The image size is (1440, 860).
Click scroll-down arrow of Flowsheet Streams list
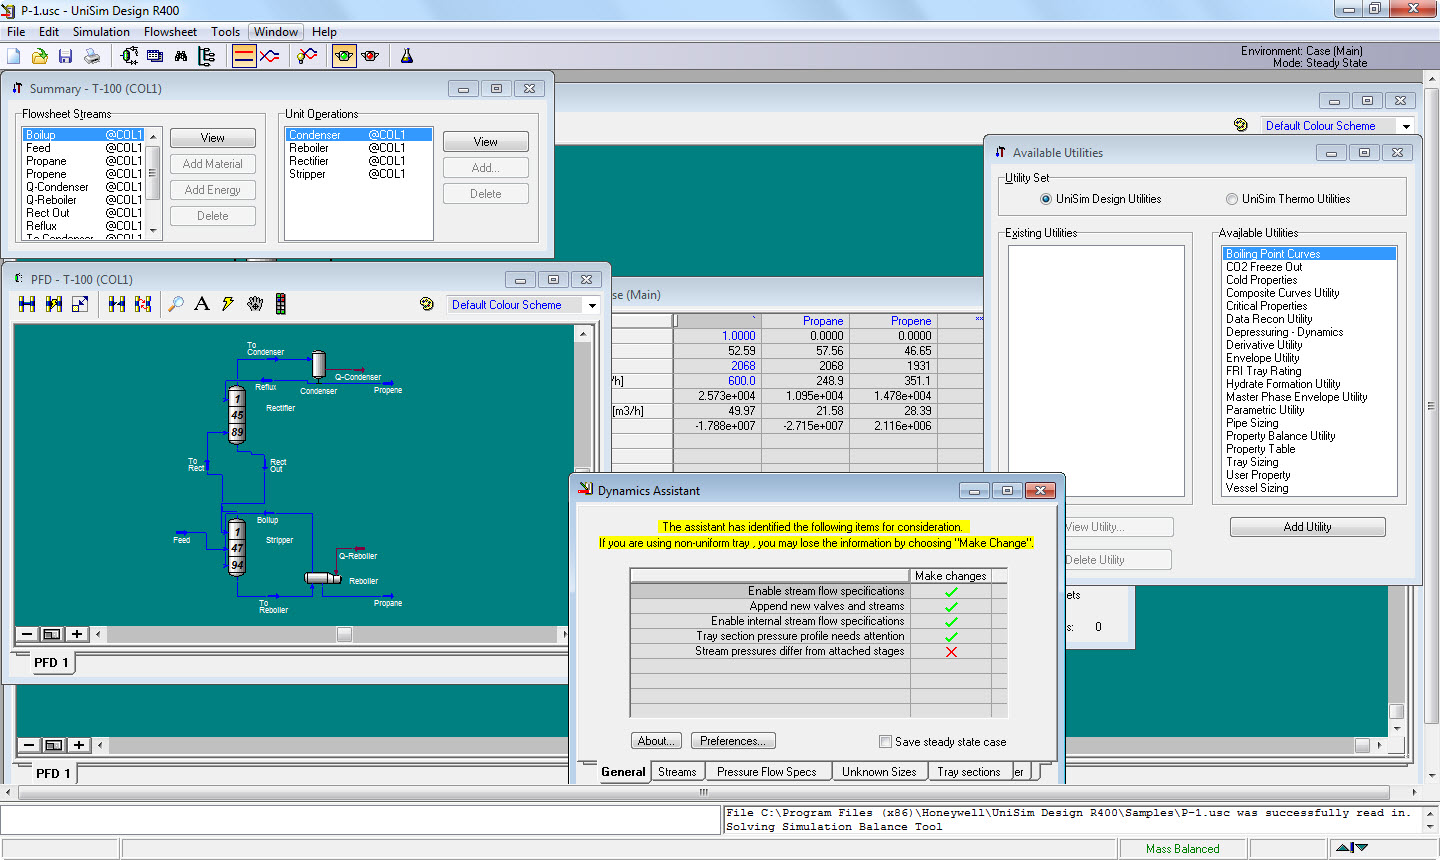[x=153, y=231]
